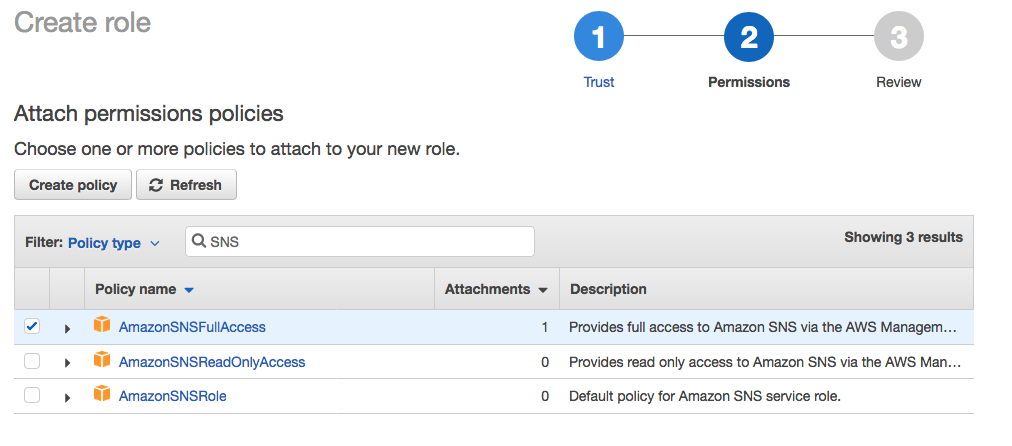
Task: Expand the AmazonSNSReadOnlyAccess row details
Action: pyautogui.click(x=68, y=362)
